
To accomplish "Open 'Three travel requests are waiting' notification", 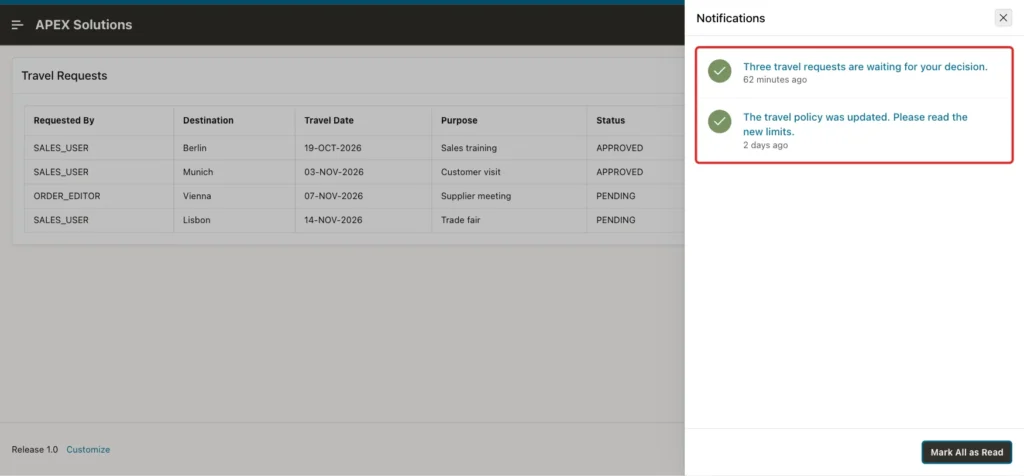I will tap(865, 67).
